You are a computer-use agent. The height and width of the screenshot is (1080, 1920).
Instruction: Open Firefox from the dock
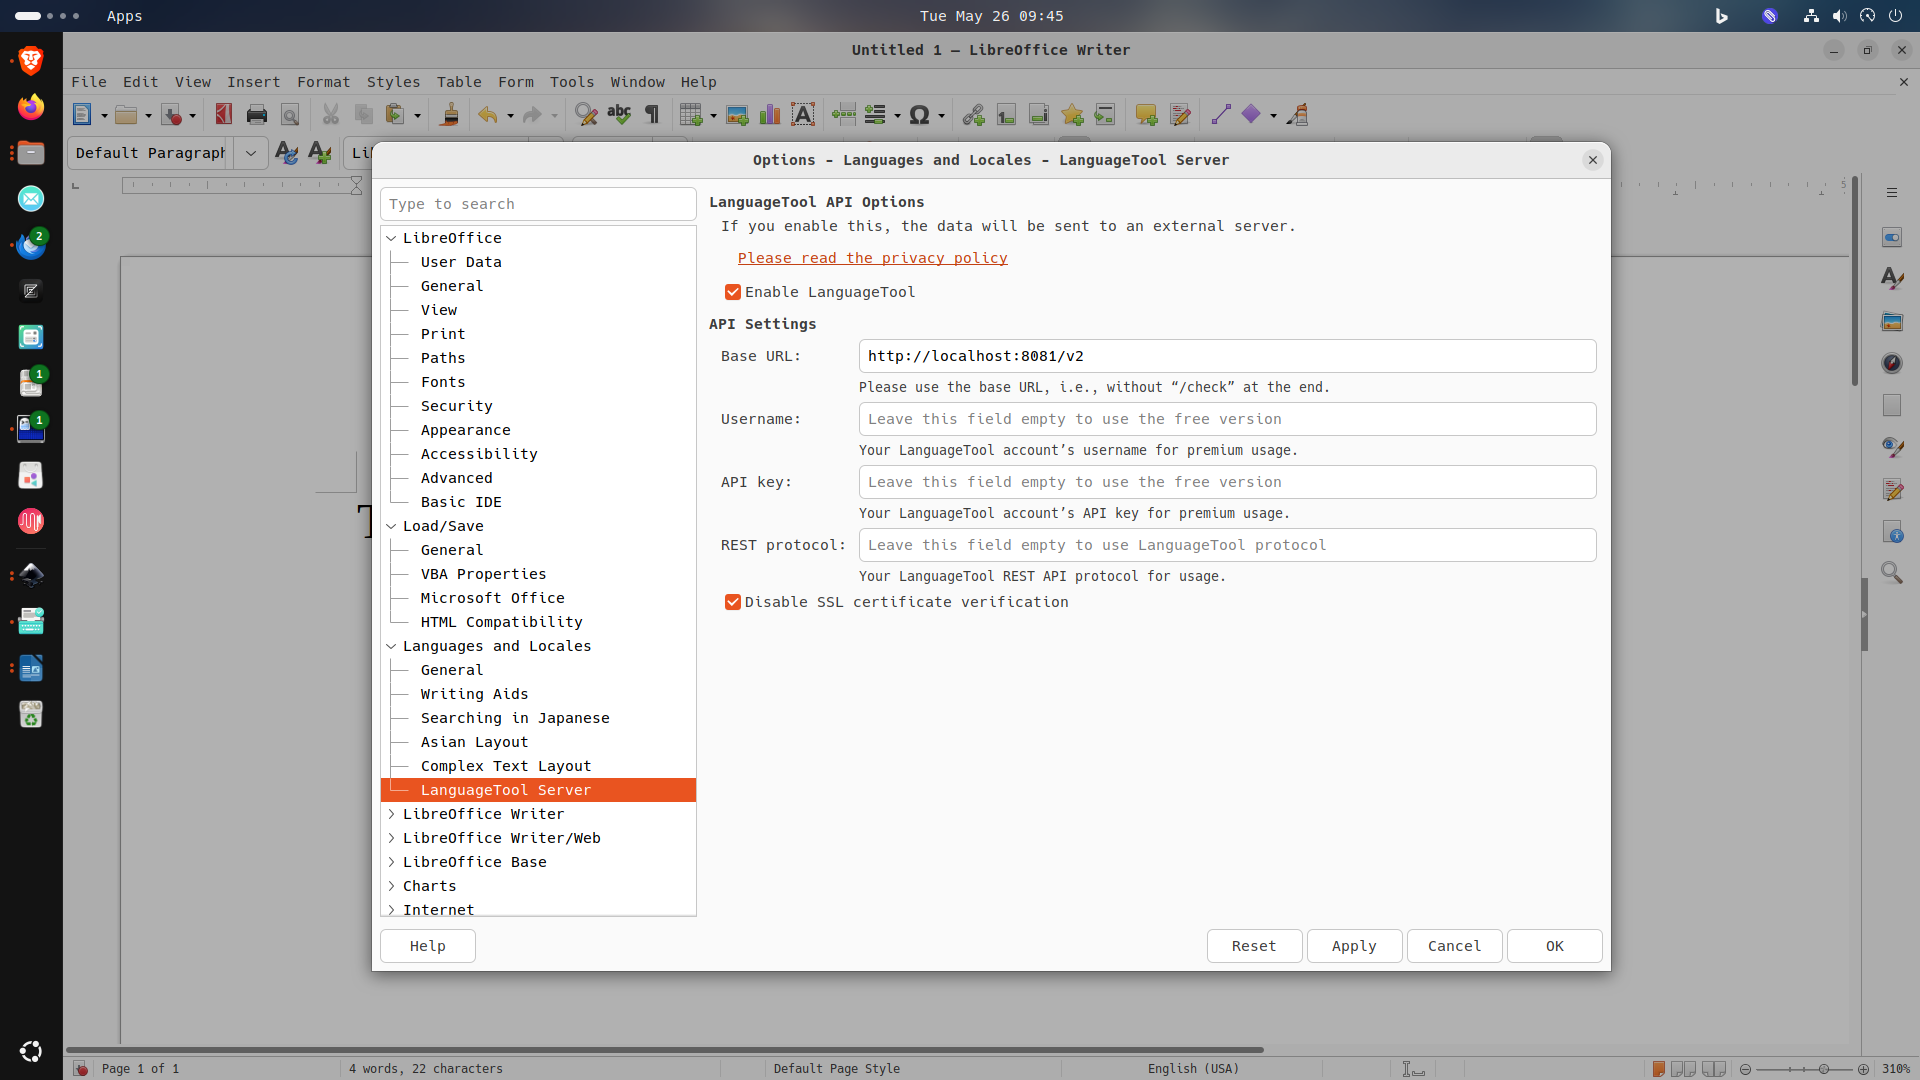point(31,107)
